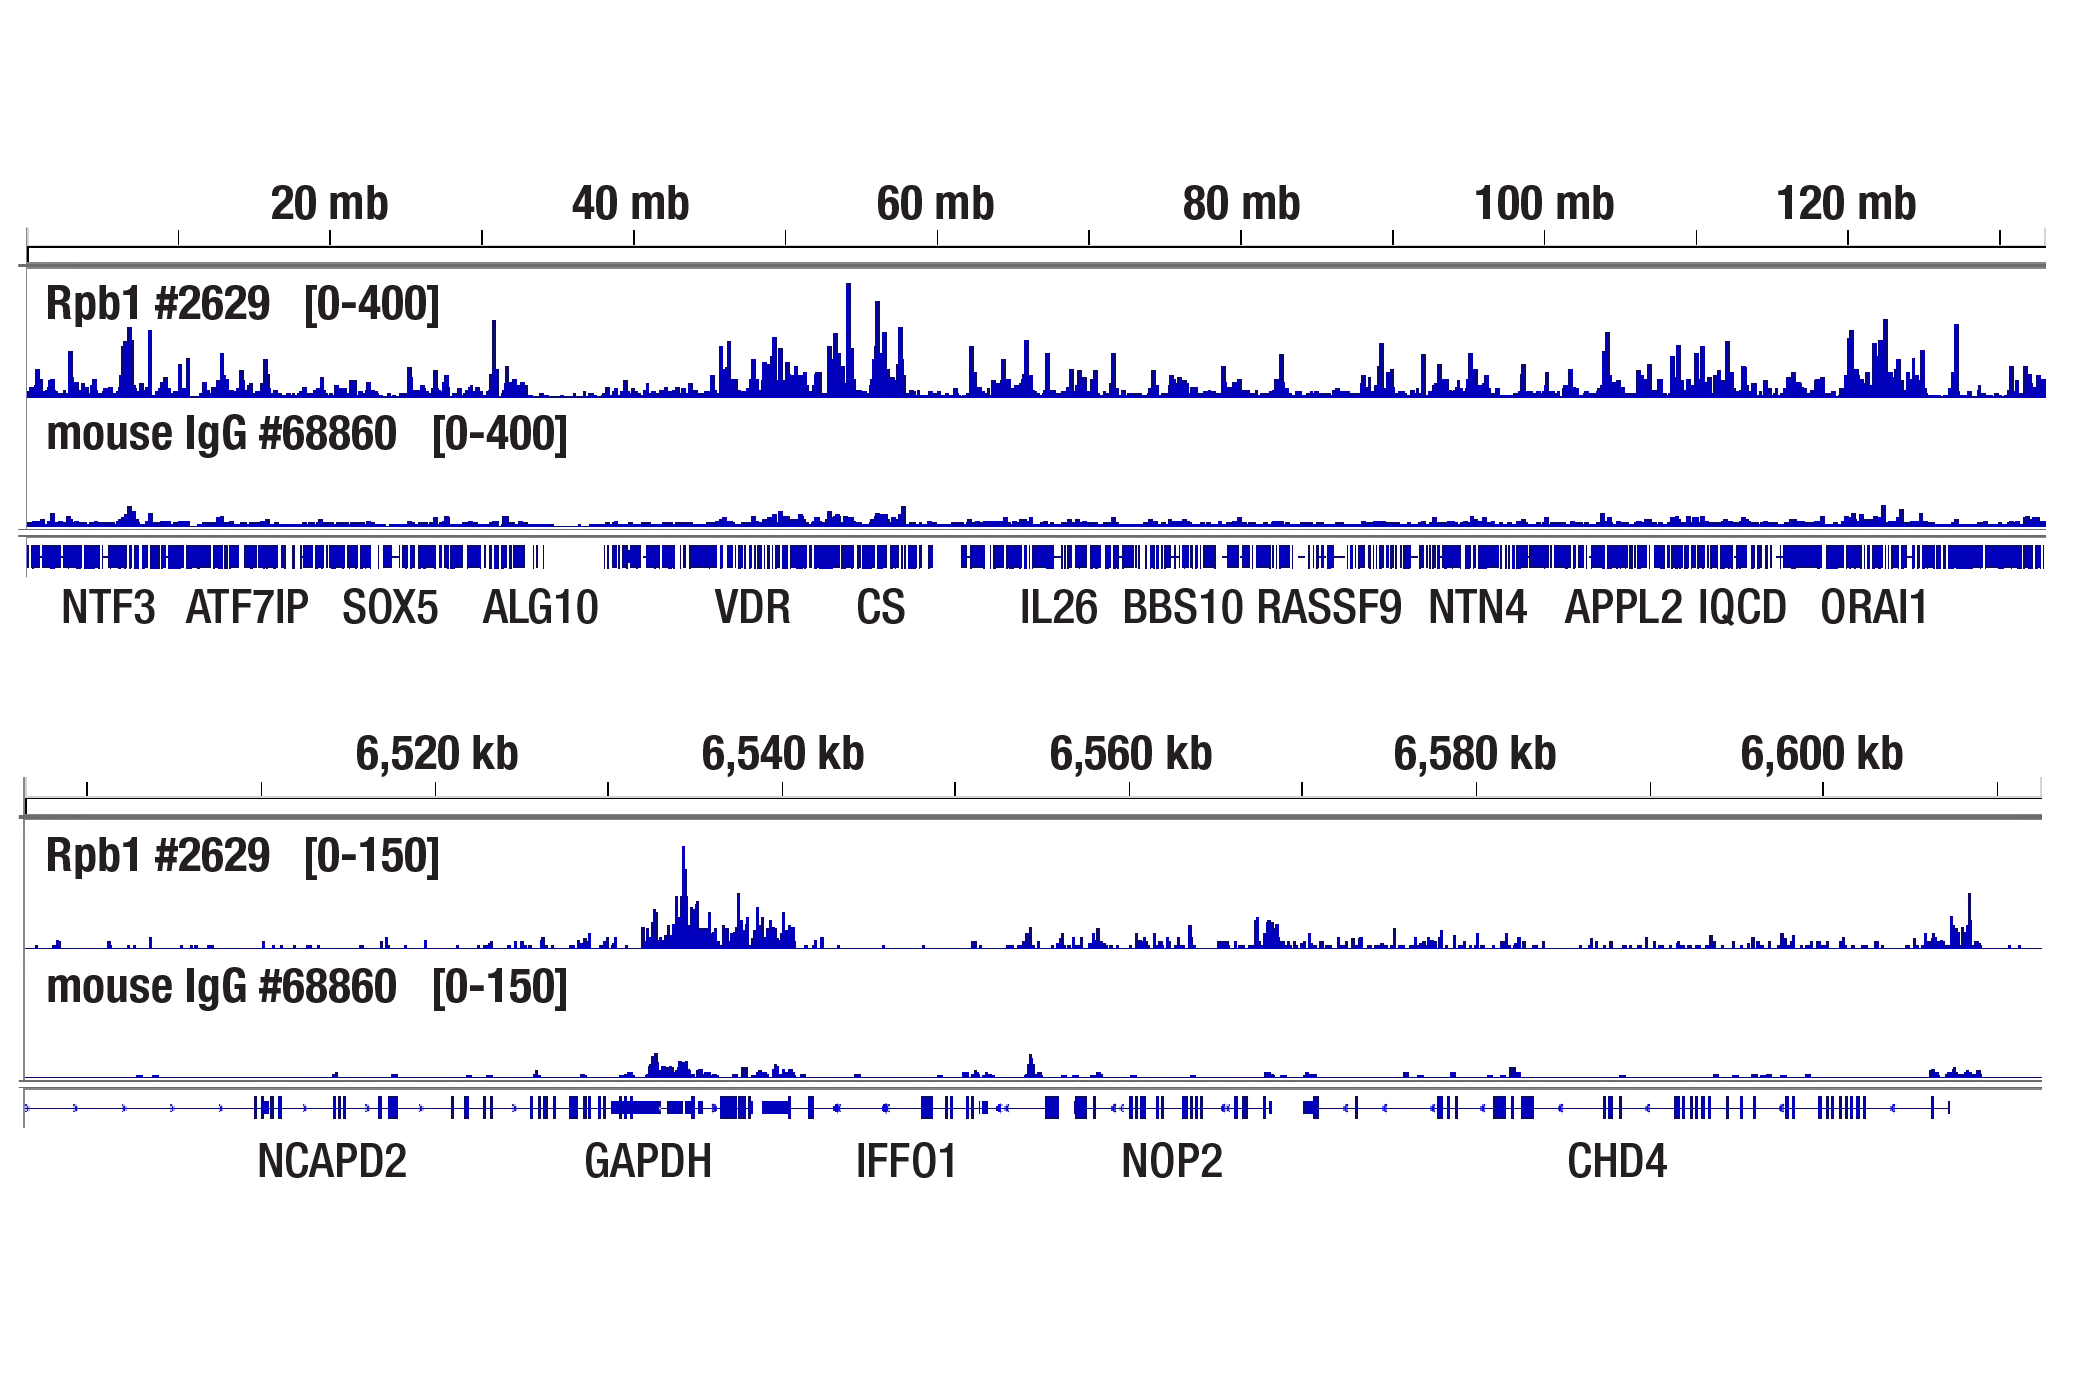Click the tallest Rpb1 peak near 60 mb
The image size is (2080, 1400).
pyautogui.click(x=848, y=320)
